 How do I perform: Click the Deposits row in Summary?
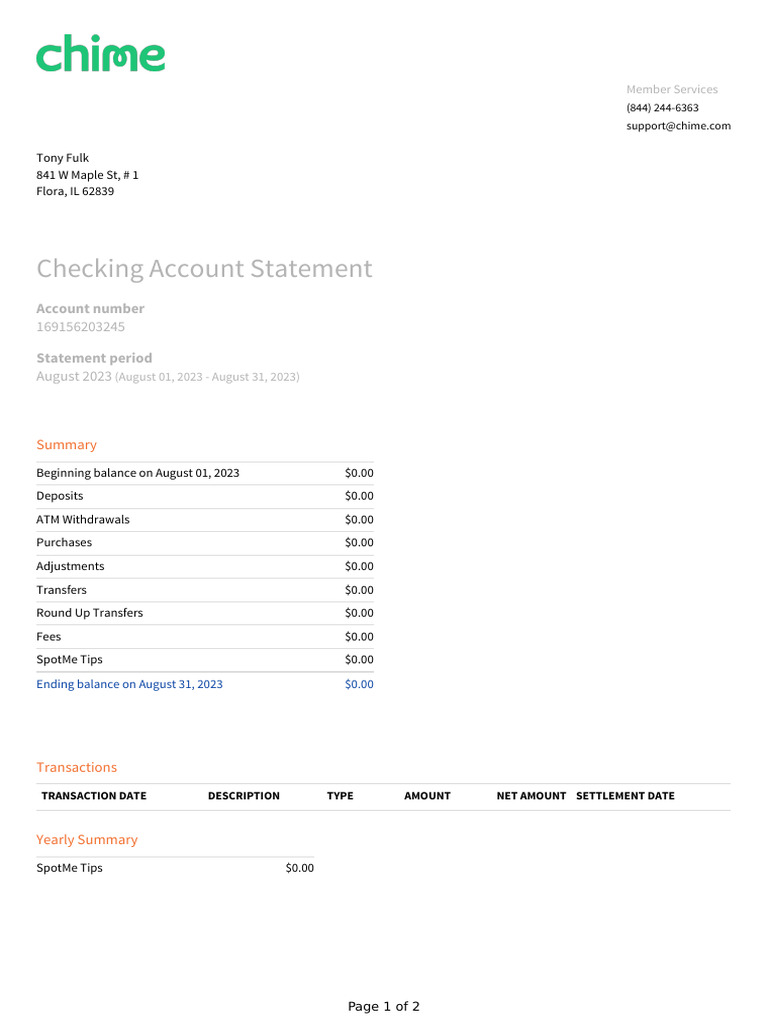coord(60,496)
